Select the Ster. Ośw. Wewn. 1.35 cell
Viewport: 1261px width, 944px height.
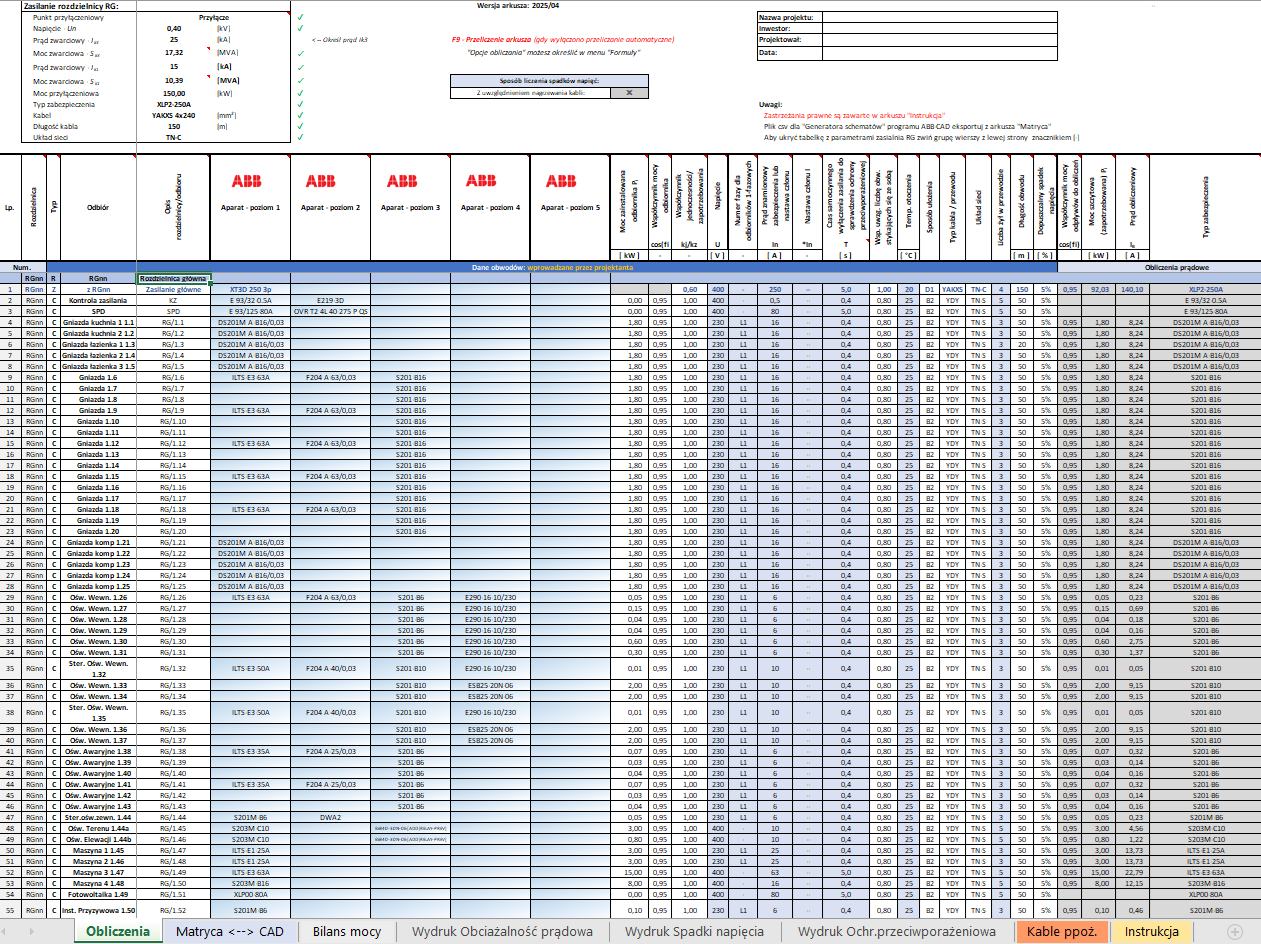coord(98,712)
